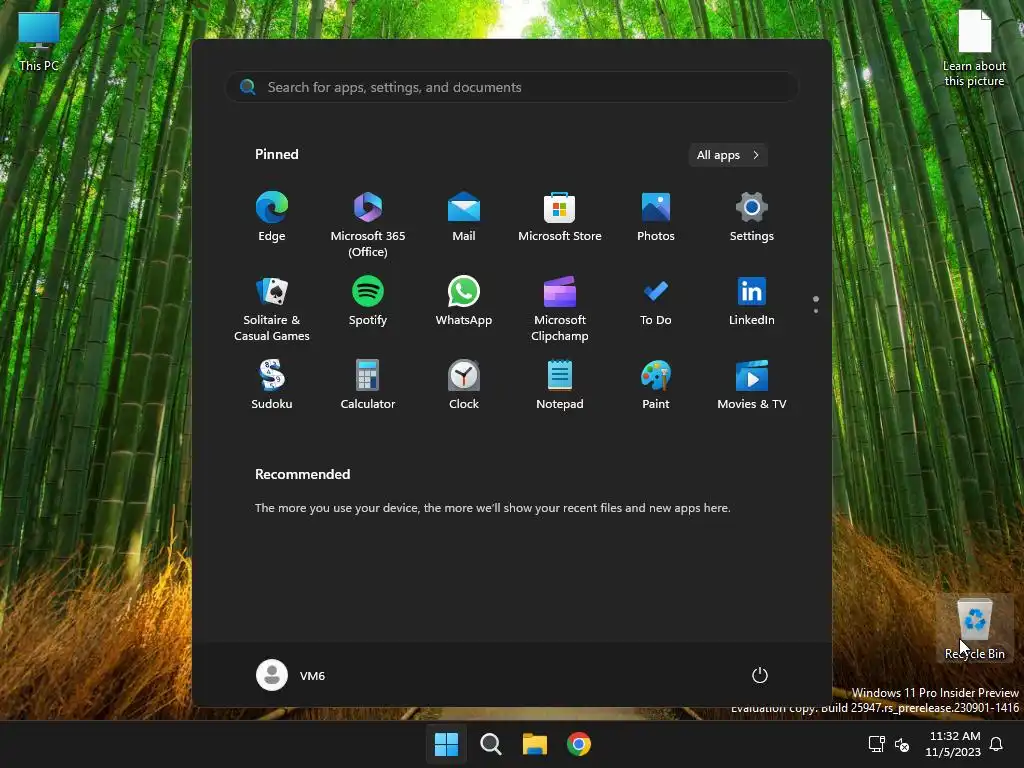1024x768 pixels.
Task: Open Settings from pinned apps
Action: click(752, 217)
